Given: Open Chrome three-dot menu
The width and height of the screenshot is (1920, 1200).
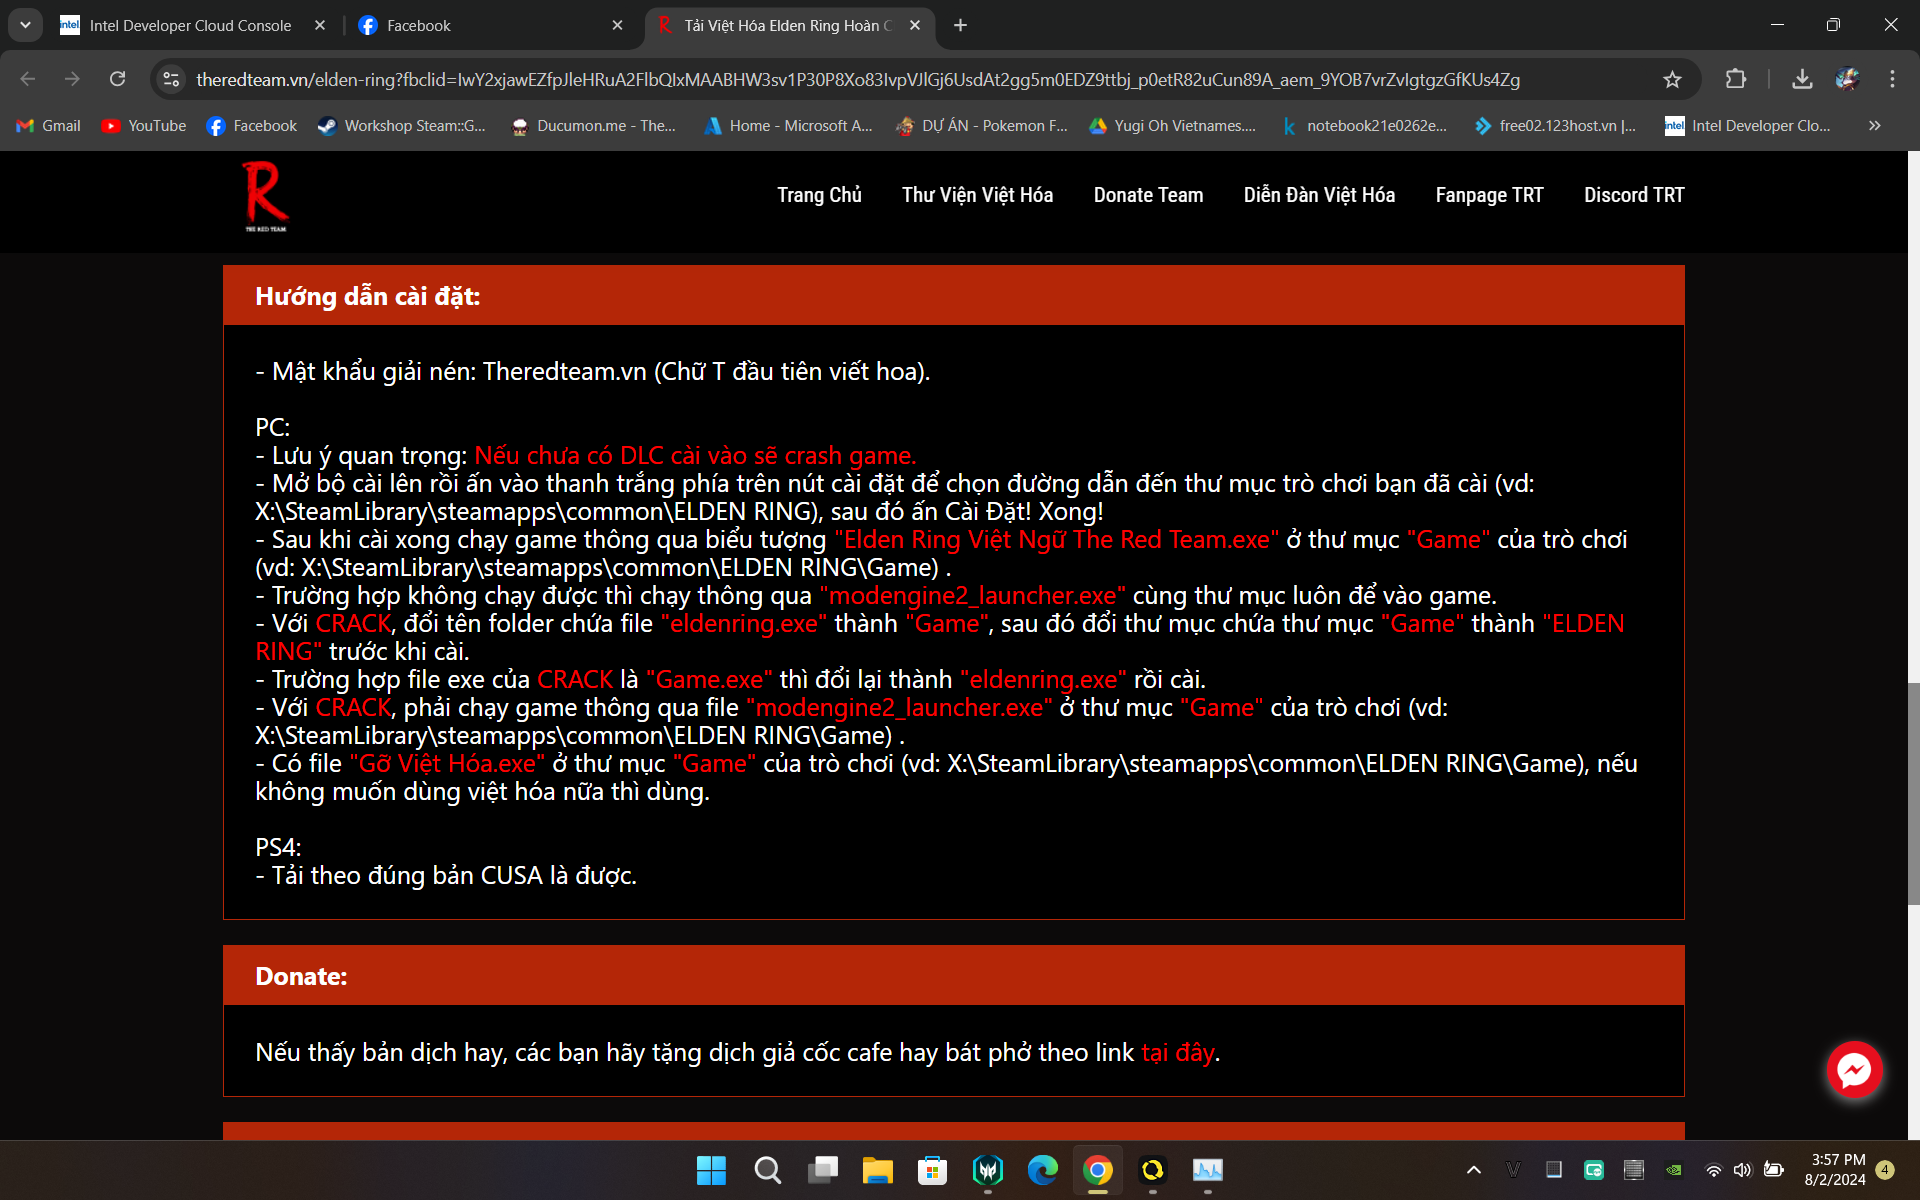Looking at the screenshot, I should tap(1892, 79).
